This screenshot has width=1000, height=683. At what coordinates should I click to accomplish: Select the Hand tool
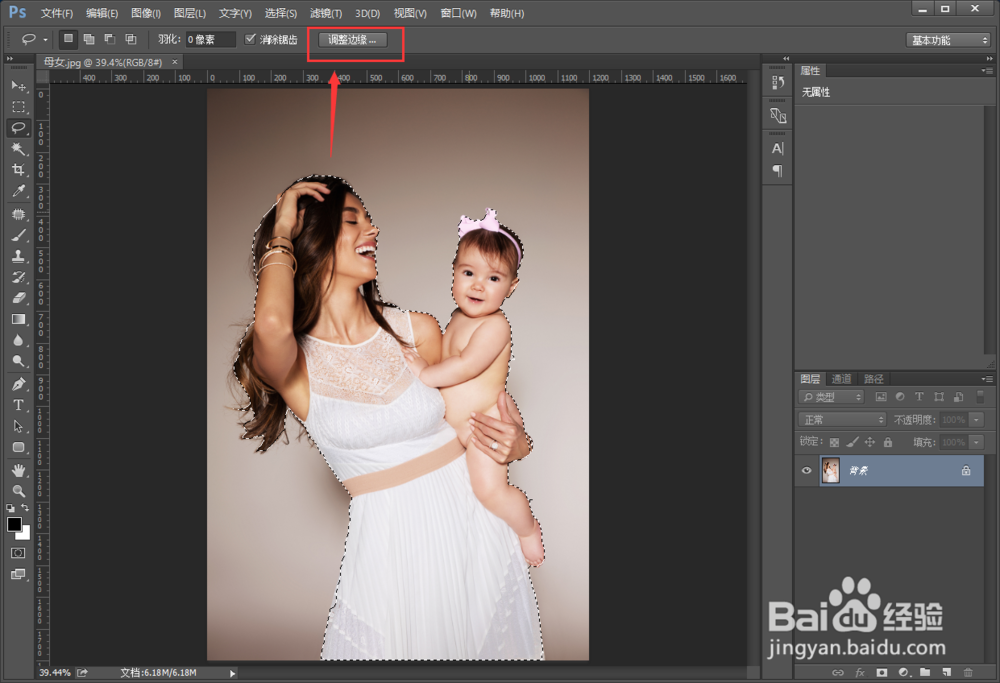18,471
